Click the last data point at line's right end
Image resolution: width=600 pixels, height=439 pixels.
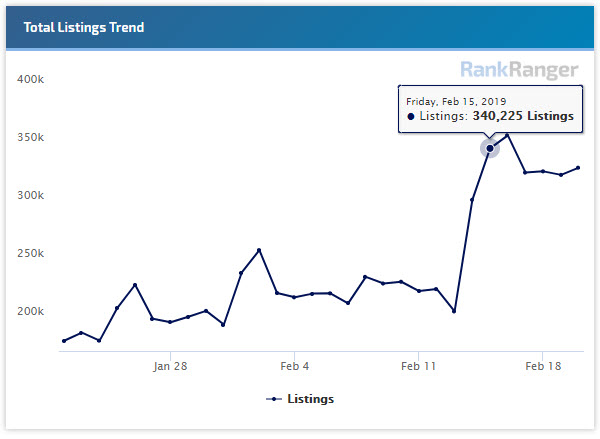[x=578, y=168]
